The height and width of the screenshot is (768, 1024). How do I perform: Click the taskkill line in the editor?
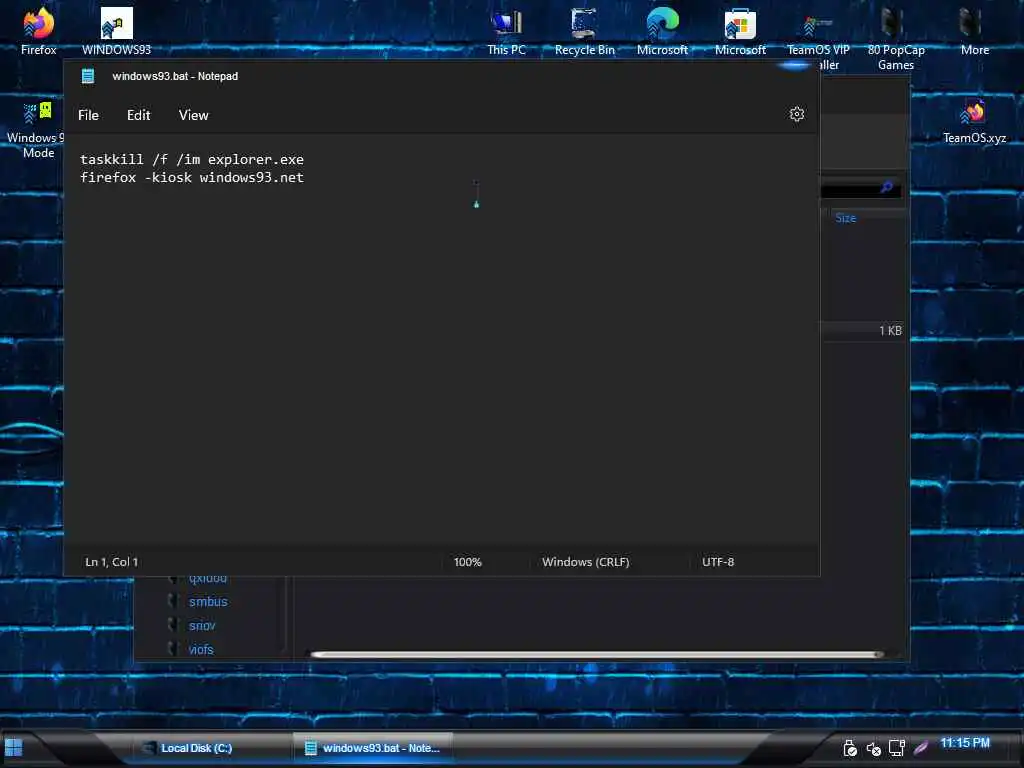point(191,159)
